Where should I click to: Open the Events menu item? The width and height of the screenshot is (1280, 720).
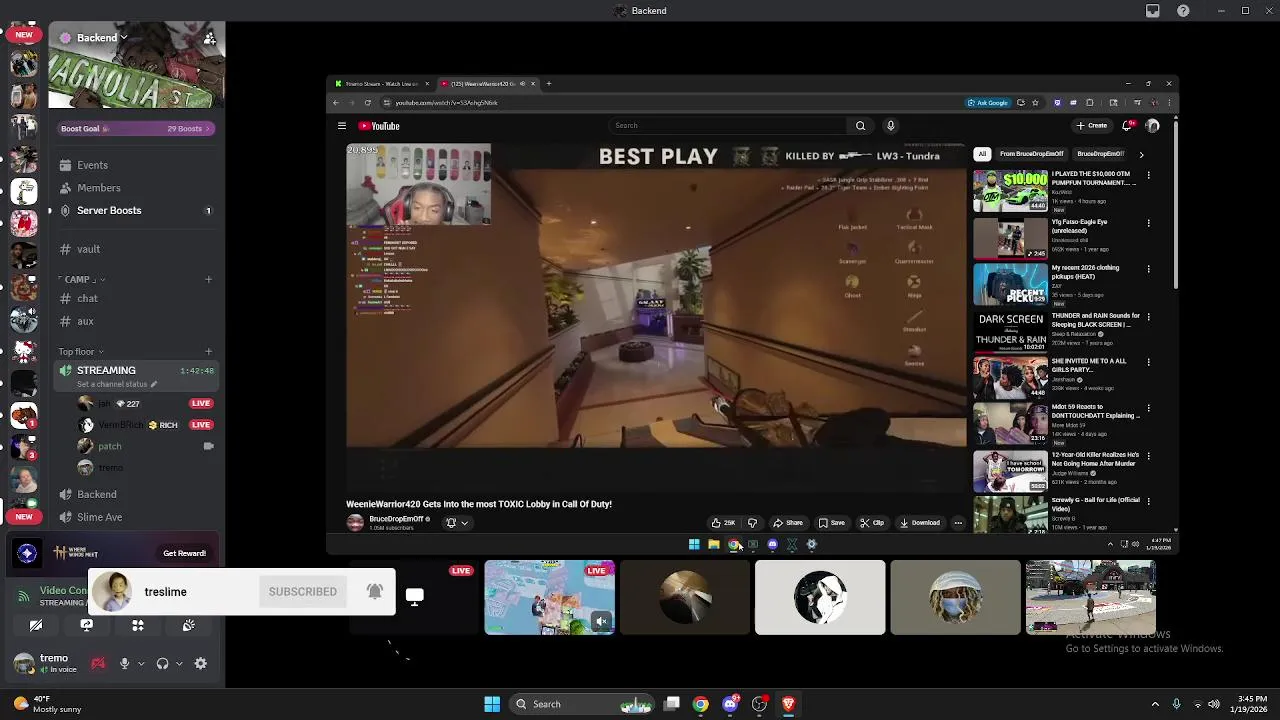92,165
